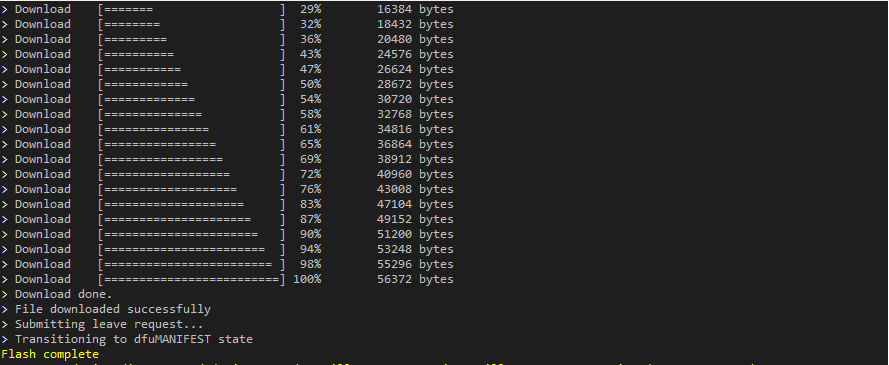The width and height of the screenshot is (889, 365).
Task: Click 'Transitioning to dfuMANIFEST state' line
Action: 127,339
